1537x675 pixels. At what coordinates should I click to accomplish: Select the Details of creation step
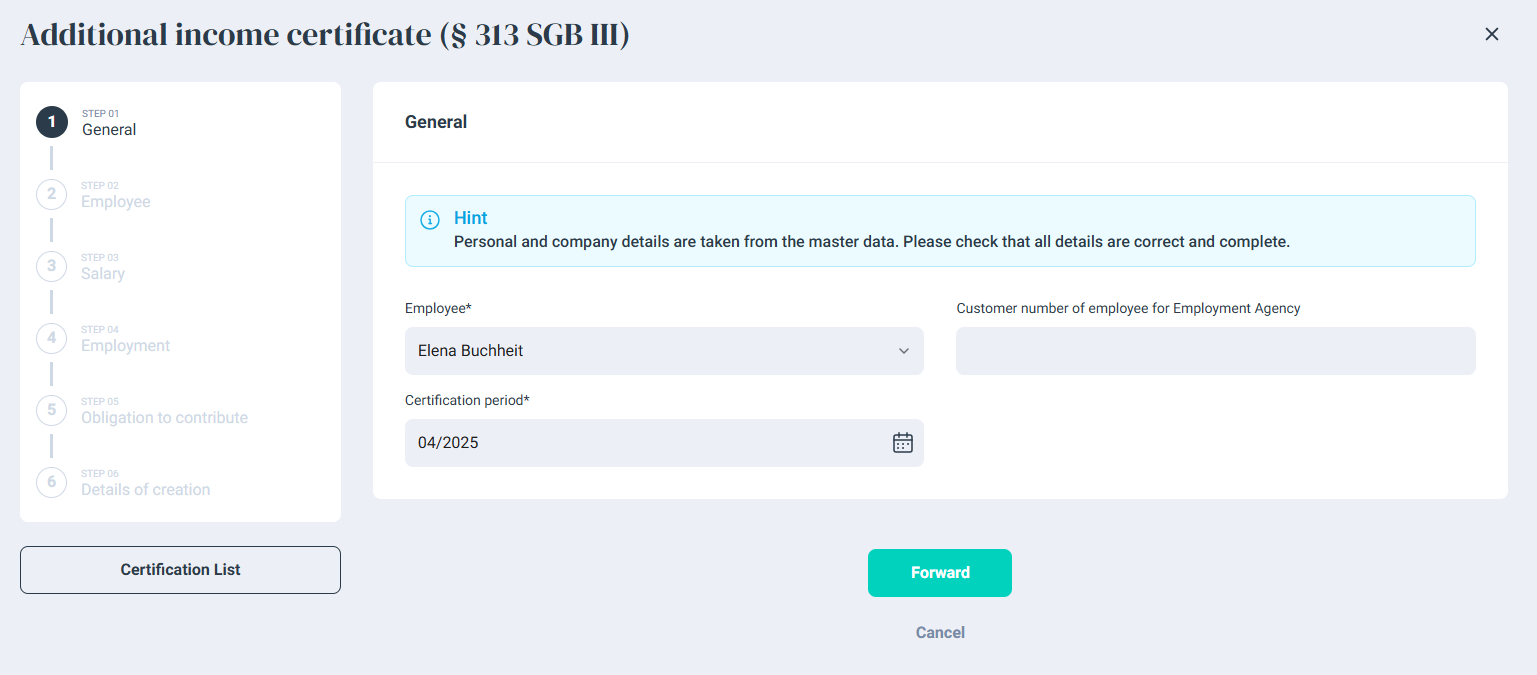(145, 490)
